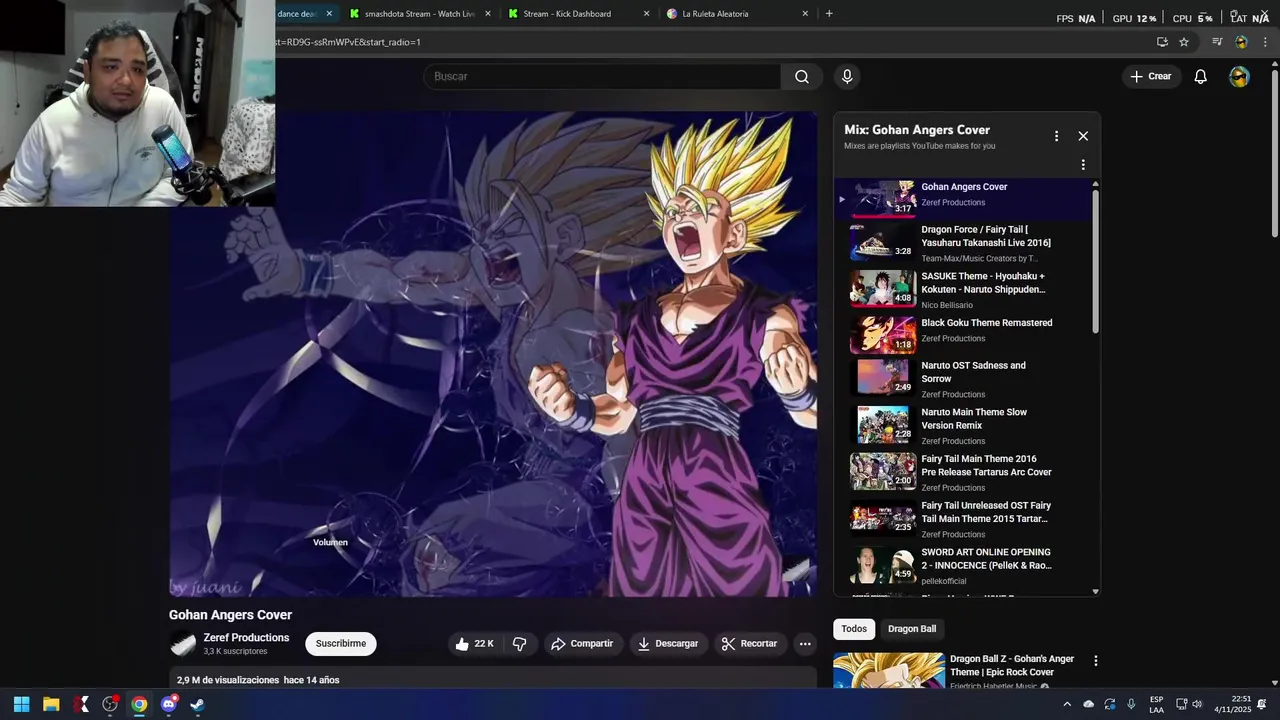
Task: Switch to smashdota Stream browser tab
Action: point(420,14)
